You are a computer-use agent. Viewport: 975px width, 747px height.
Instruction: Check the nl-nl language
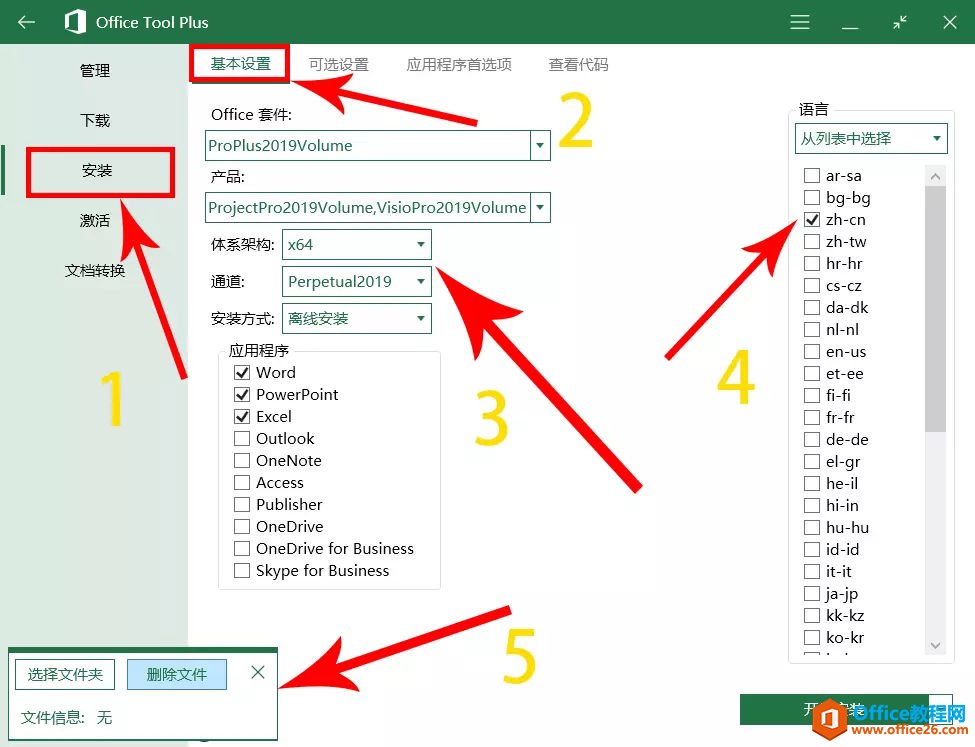coord(811,329)
